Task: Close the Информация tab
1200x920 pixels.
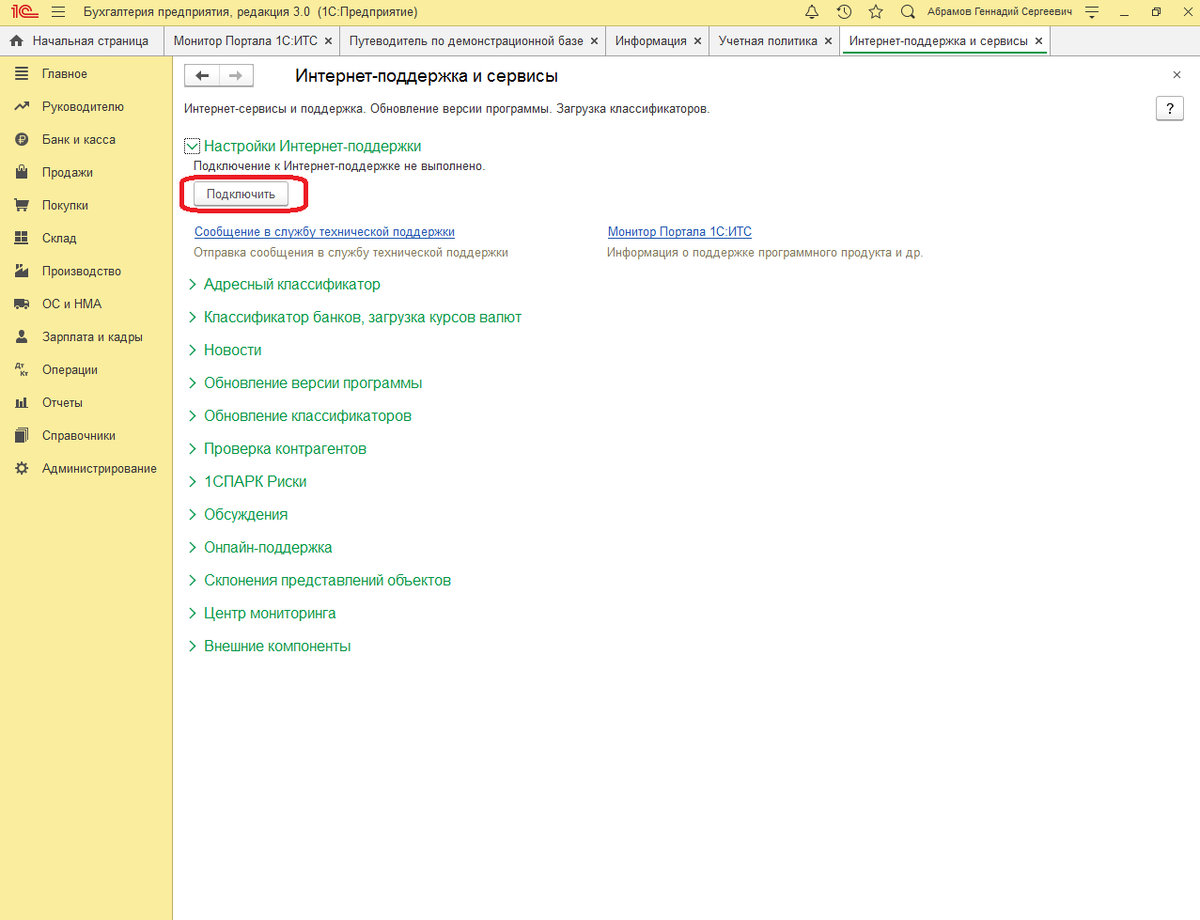Action: (699, 41)
